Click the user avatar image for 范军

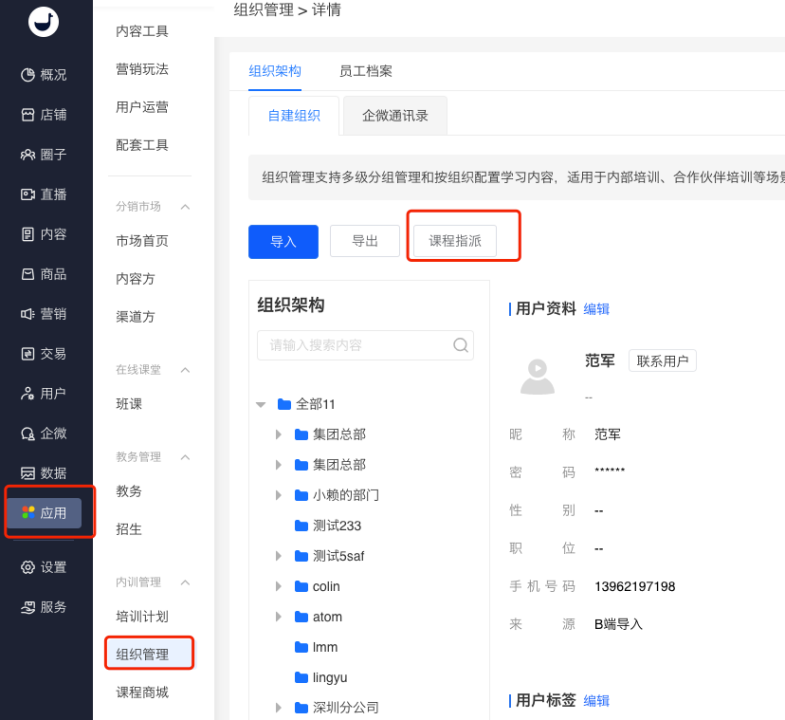[x=538, y=374]
